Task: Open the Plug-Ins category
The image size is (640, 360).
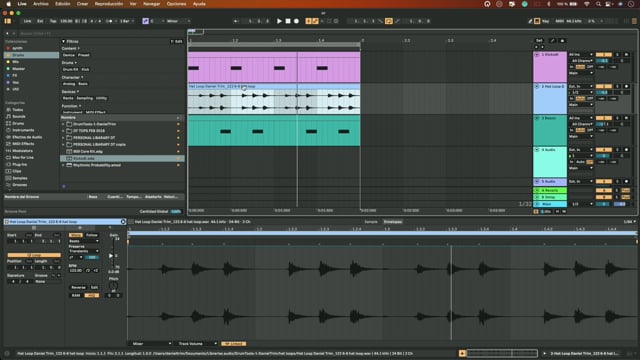Action: [19, 164]
